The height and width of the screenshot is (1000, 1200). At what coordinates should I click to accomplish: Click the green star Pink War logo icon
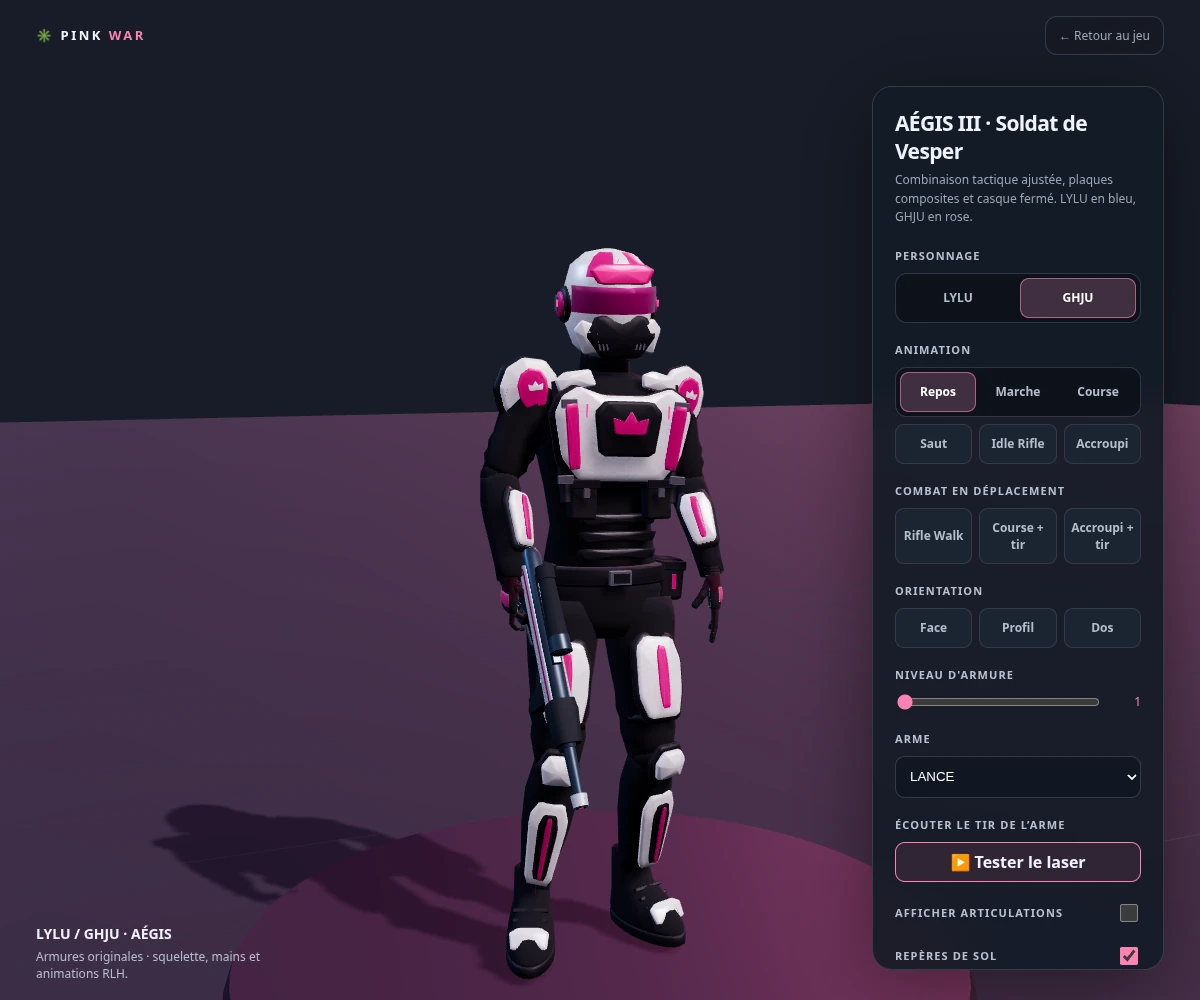point(44,36)
